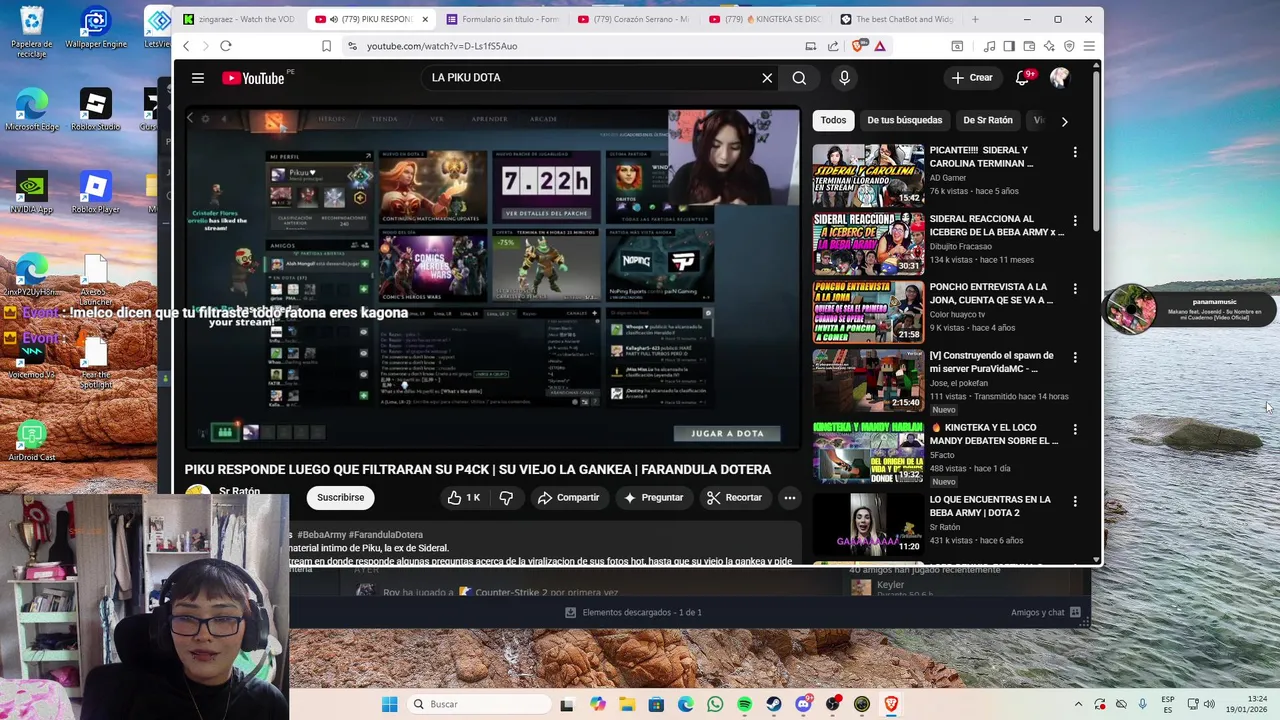
Task: Open options for PONCHO ENTREVISTA A LA JONA
Action: 1075,288
